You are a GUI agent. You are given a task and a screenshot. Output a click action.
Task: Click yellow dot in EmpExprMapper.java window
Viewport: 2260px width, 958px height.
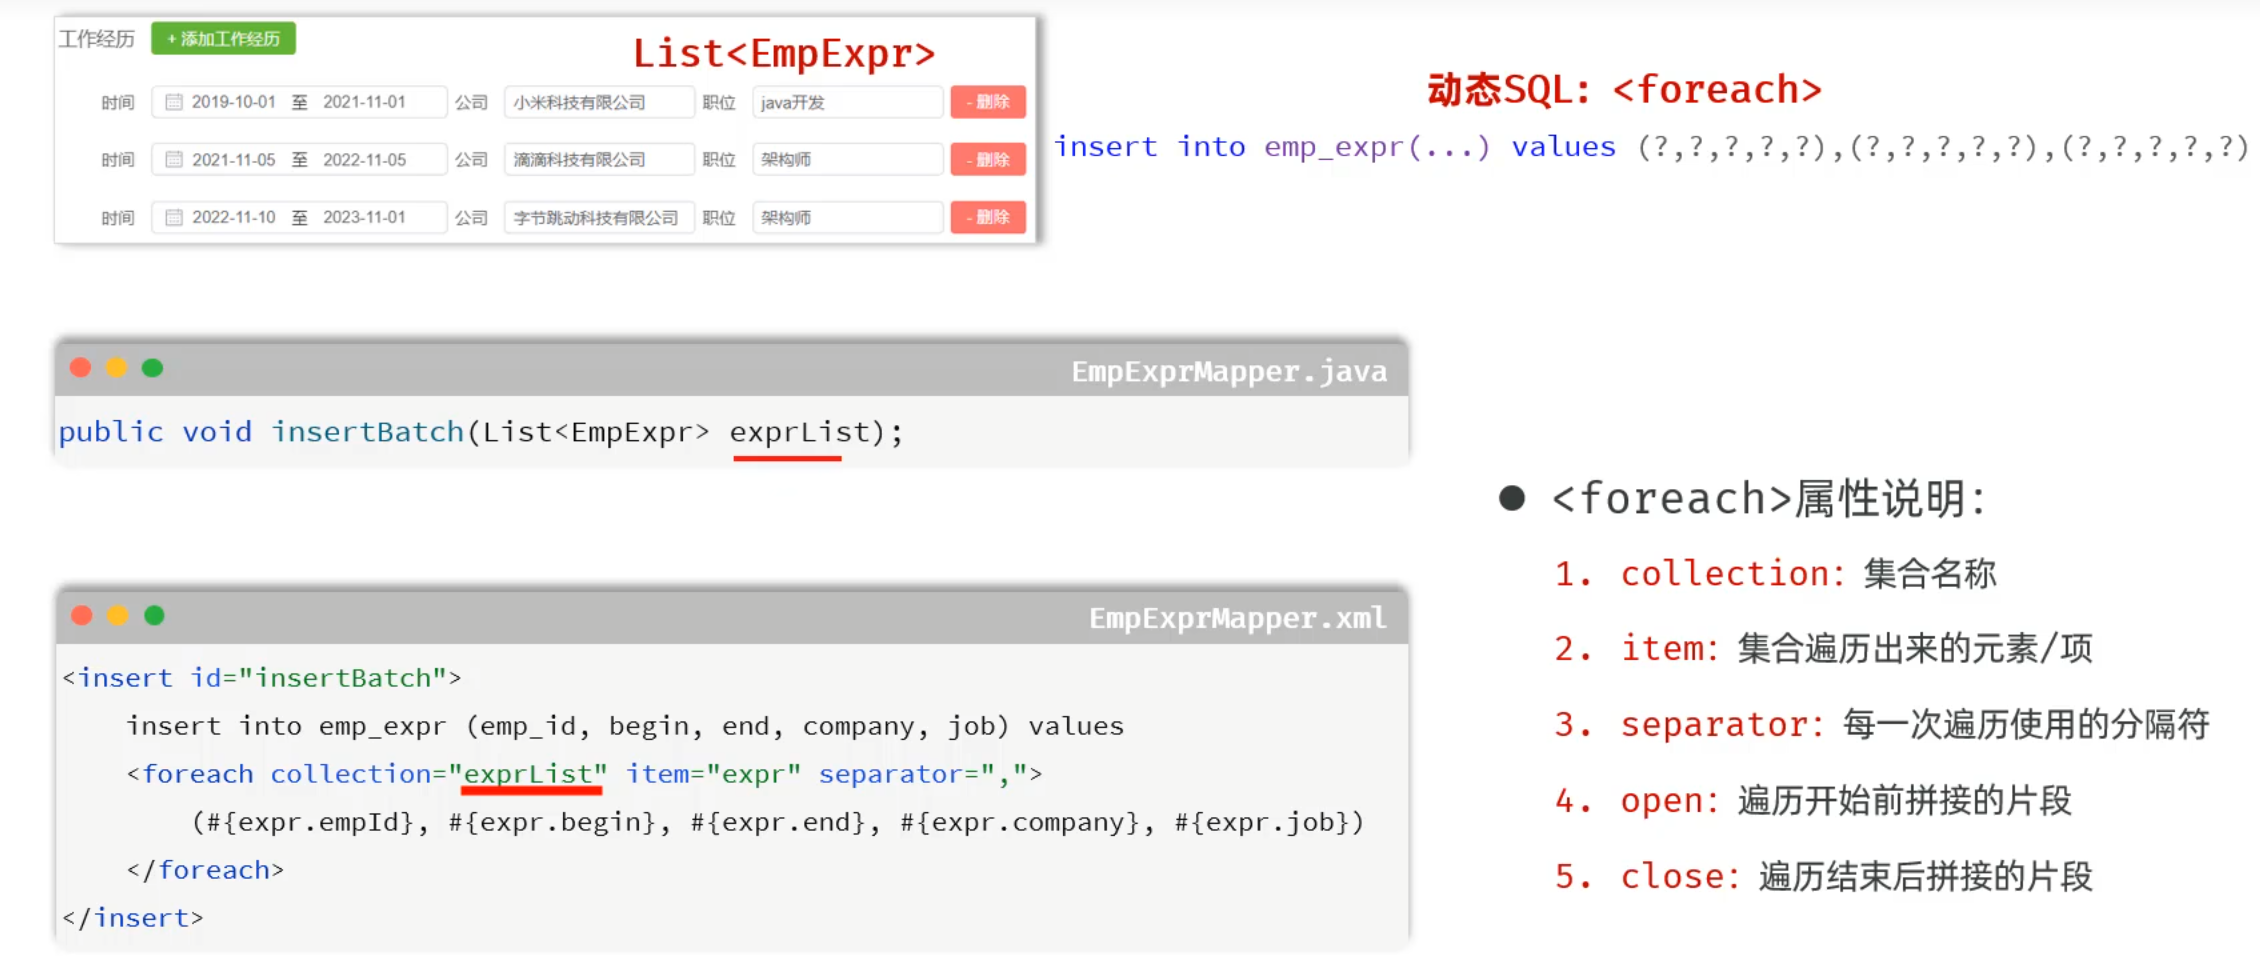coord(117,368)
